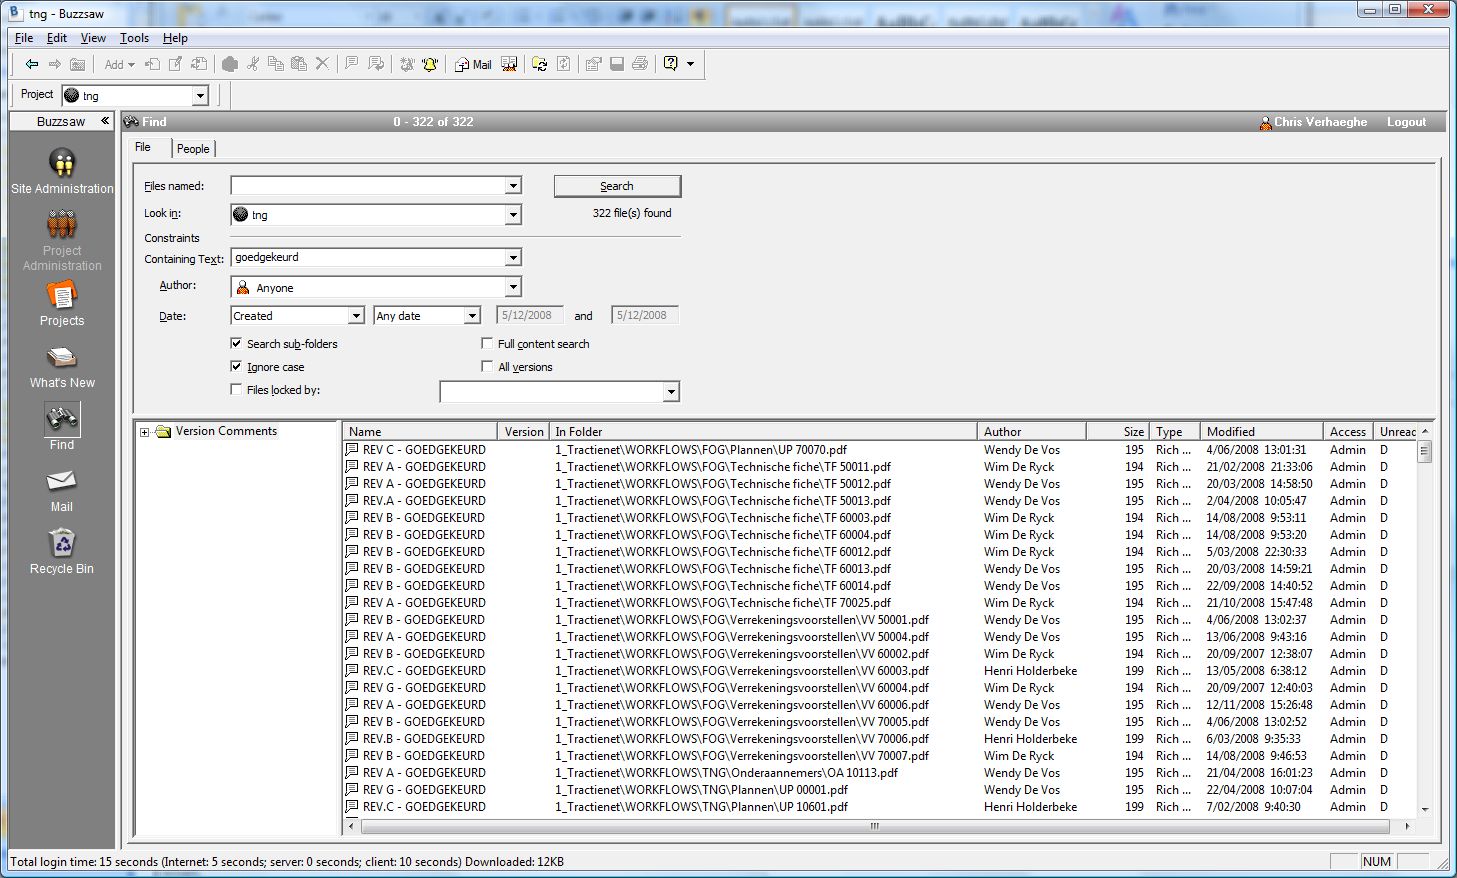Click the Delete X toolbar icon
This screenshot has width=1457, height=878.
[322, 64]
